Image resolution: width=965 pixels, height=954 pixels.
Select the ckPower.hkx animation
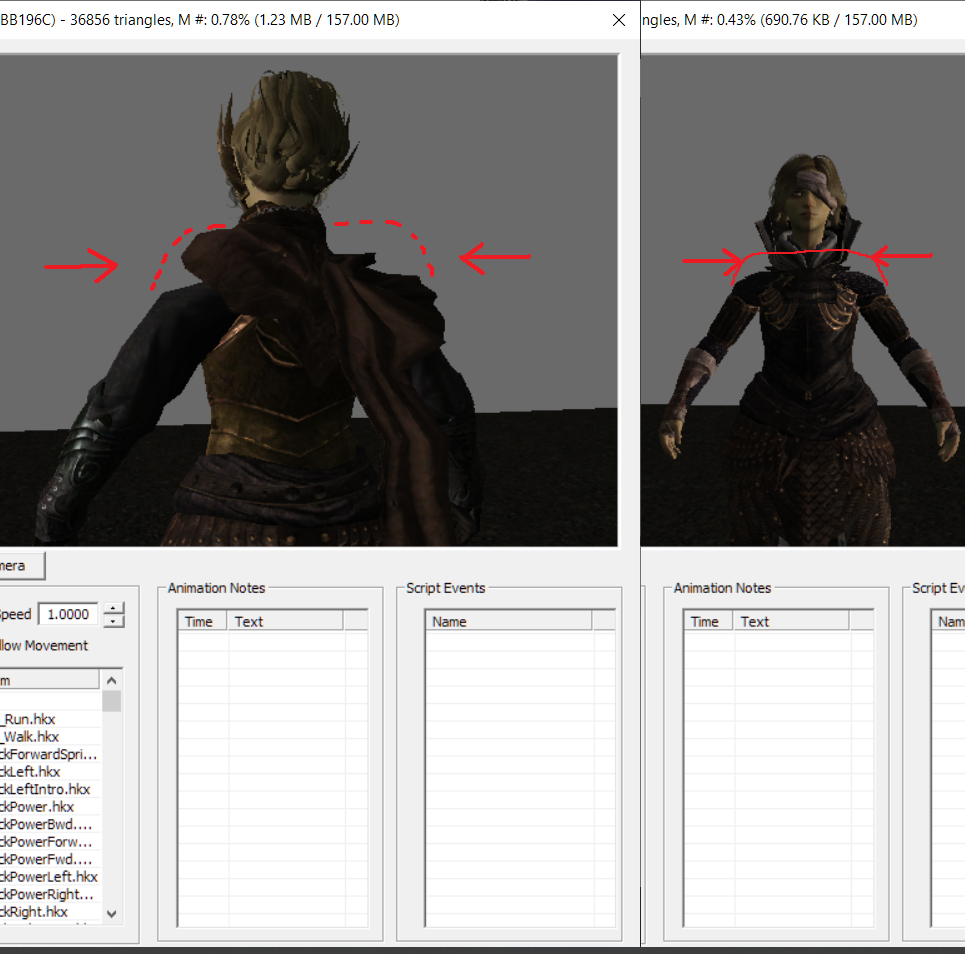point(50,807)
